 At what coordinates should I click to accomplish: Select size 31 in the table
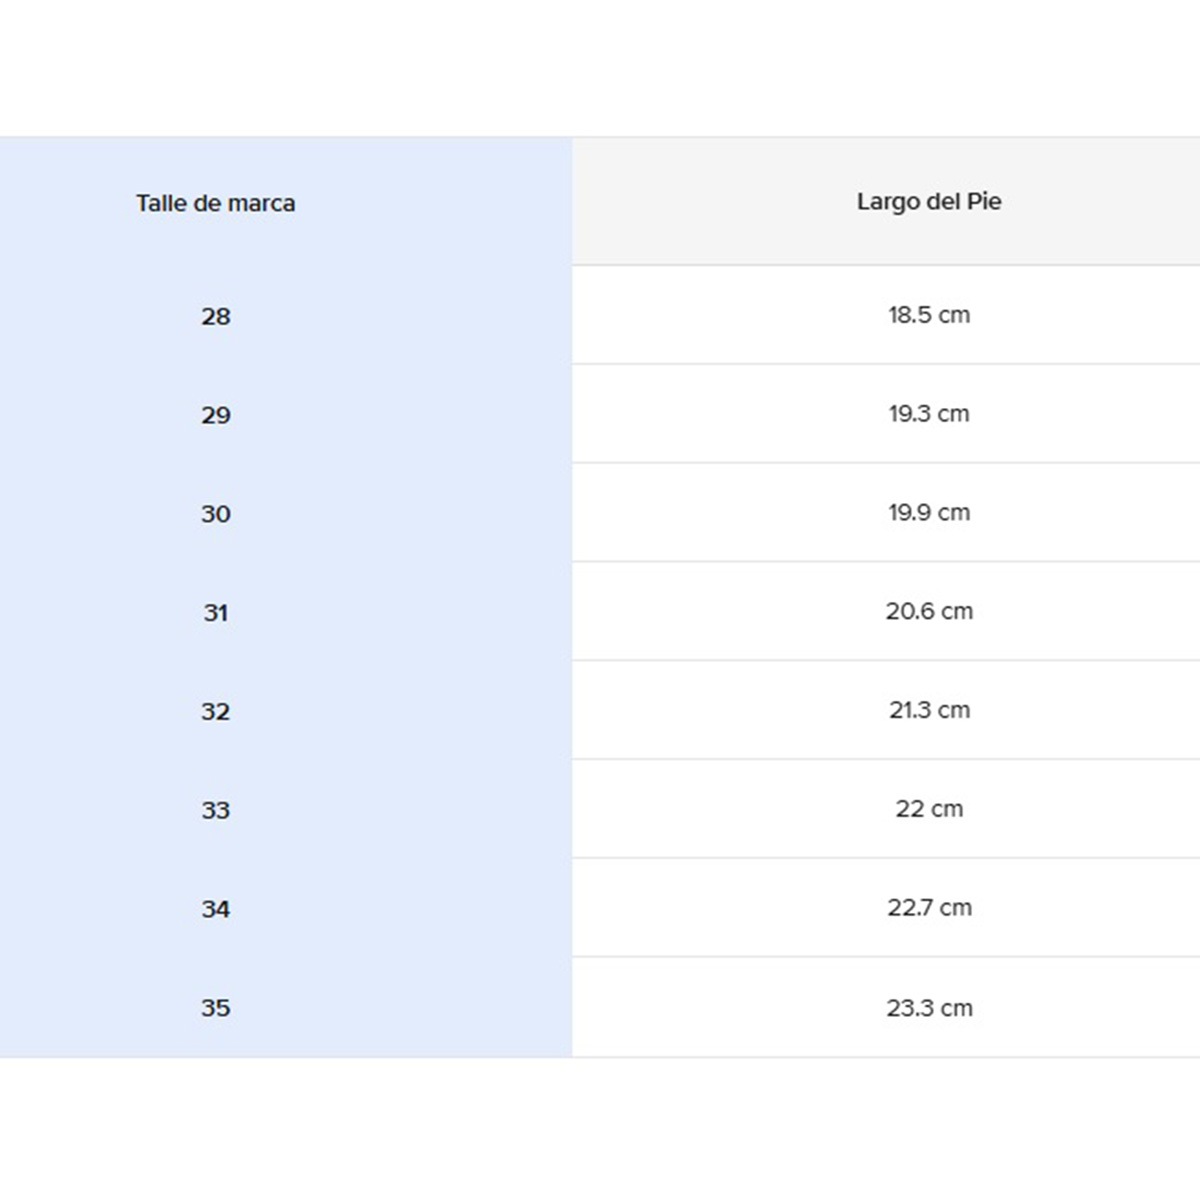[216, 612]
